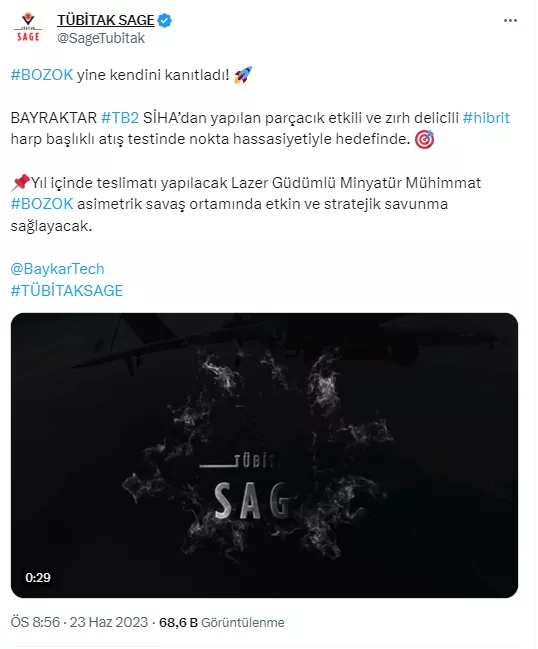This screenshot has width=538, height=649.
Task: Click the TÜBİTAK SAGE profile avatar
Action: [x=28, y=28]
